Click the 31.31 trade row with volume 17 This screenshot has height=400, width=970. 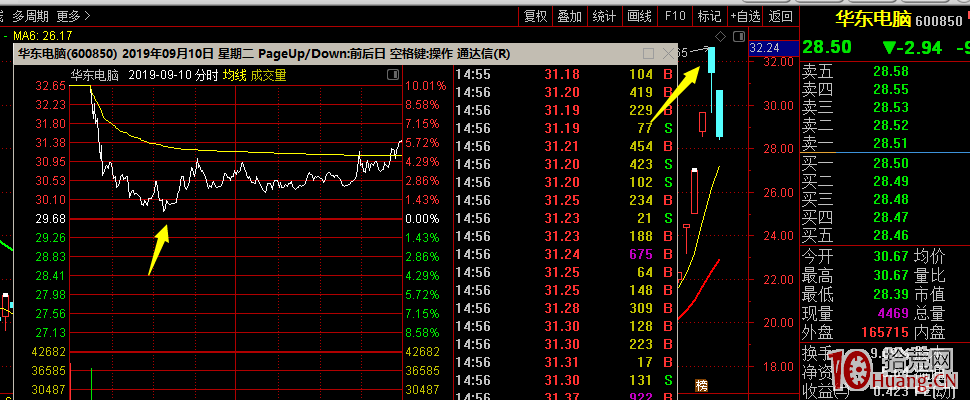[566, 362]
